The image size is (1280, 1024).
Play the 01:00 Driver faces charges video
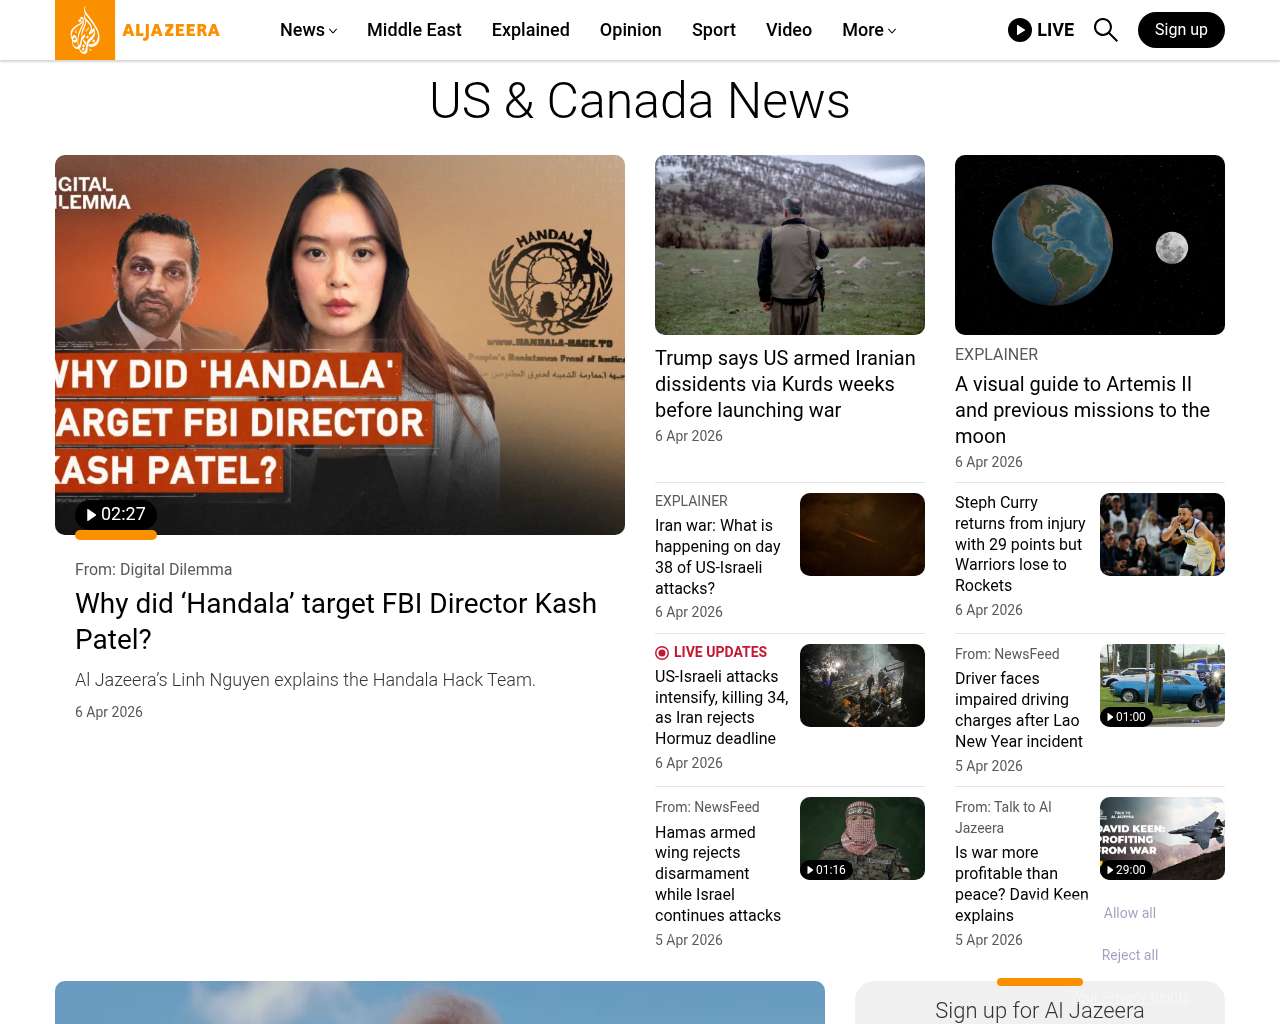click(1126, 717)
